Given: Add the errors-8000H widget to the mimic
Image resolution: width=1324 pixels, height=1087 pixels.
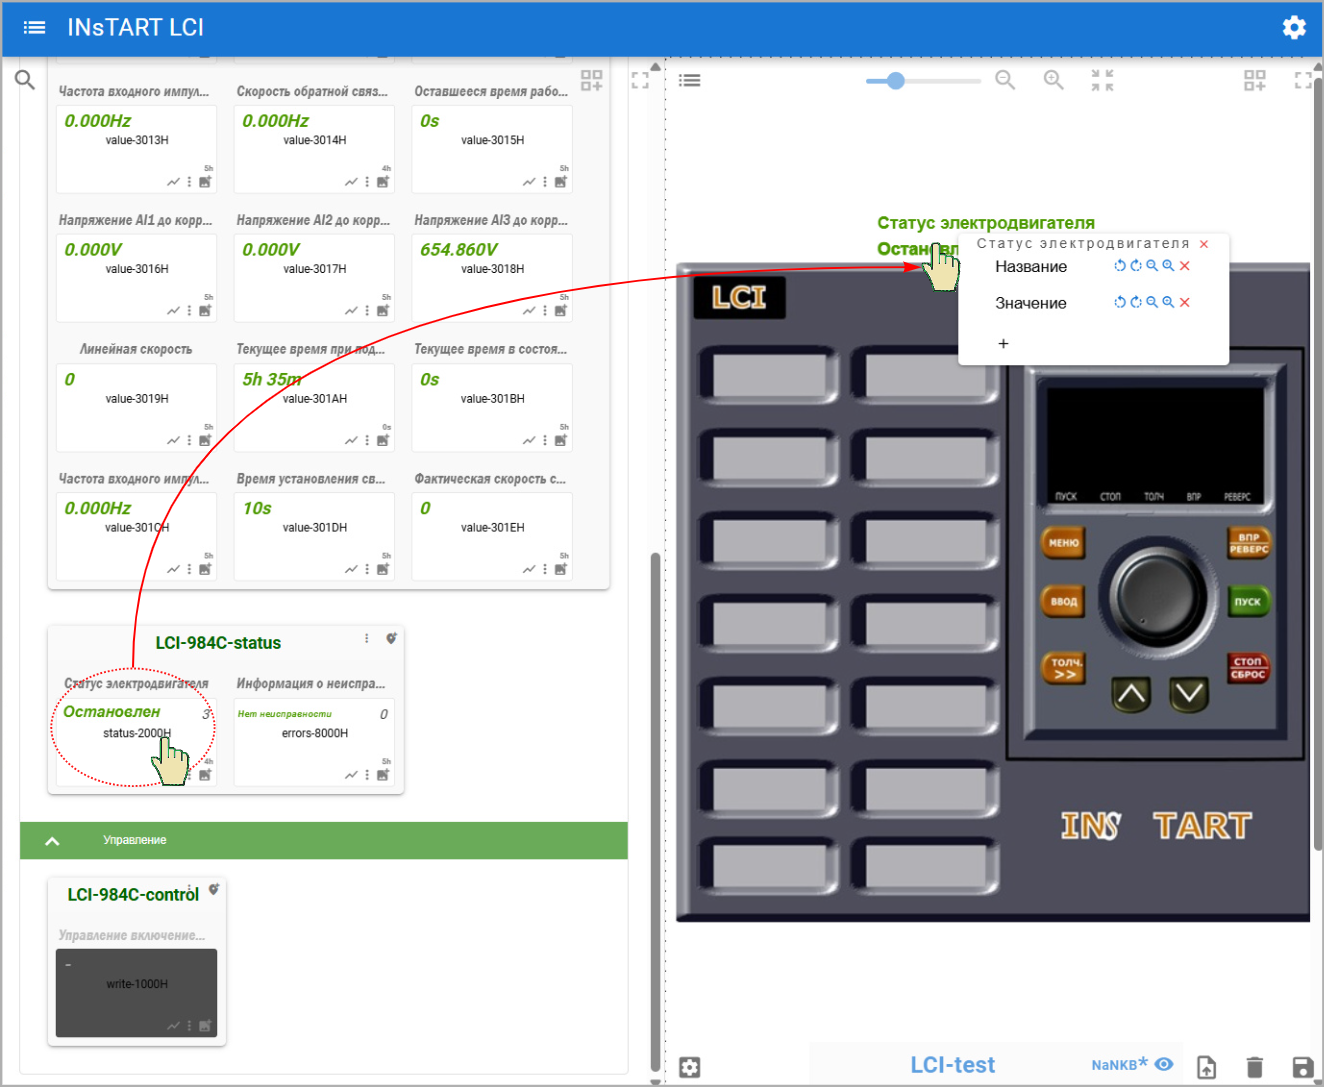Looking at the screenshot, I should (x=383, y=775).
